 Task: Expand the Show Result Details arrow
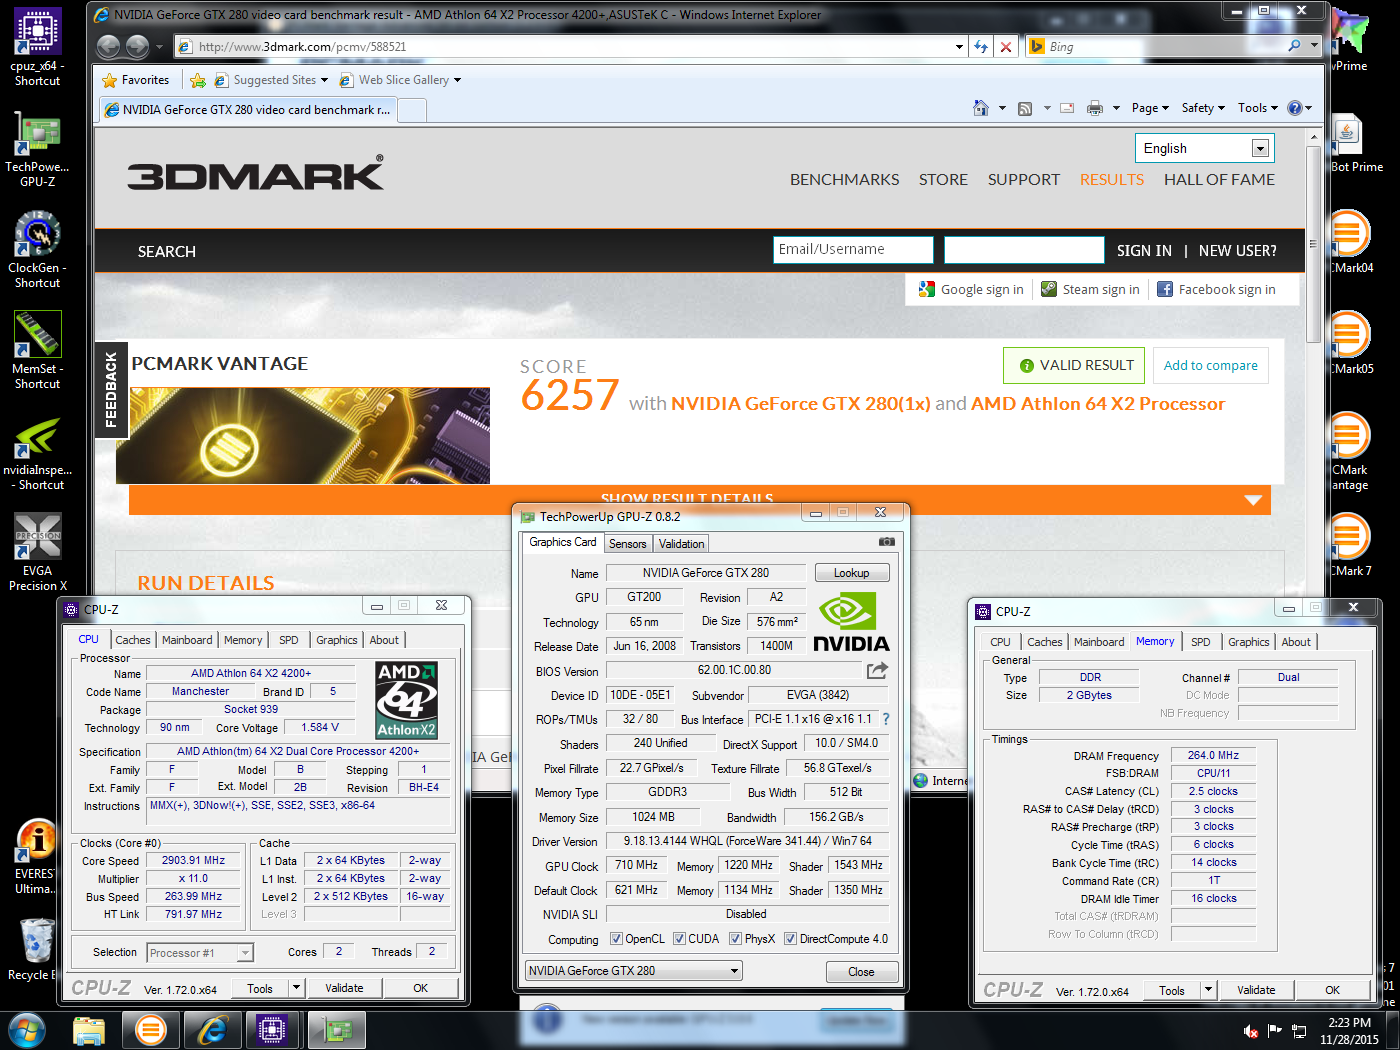click(x=1253, y=500)
